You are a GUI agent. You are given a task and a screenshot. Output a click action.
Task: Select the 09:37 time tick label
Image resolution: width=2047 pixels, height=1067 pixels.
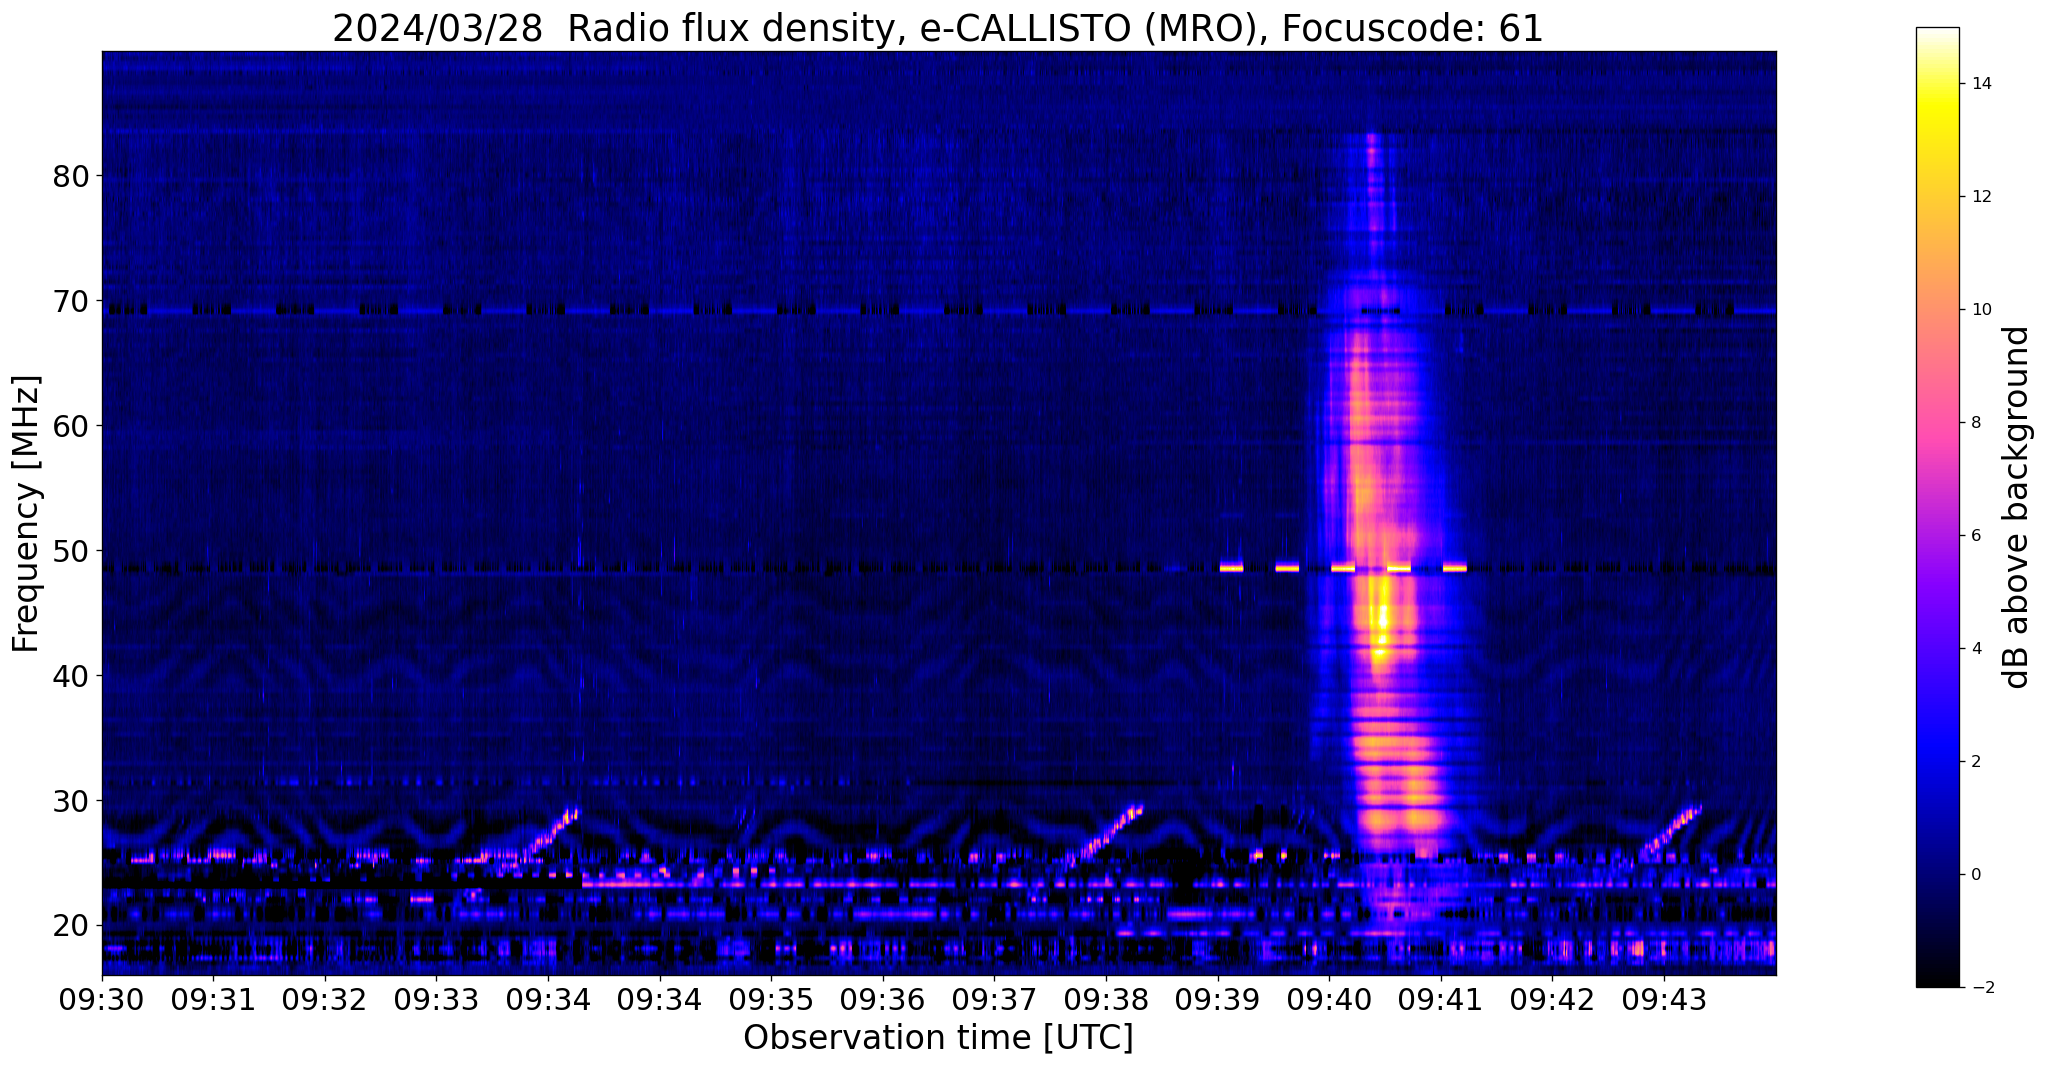(994, 1000)
